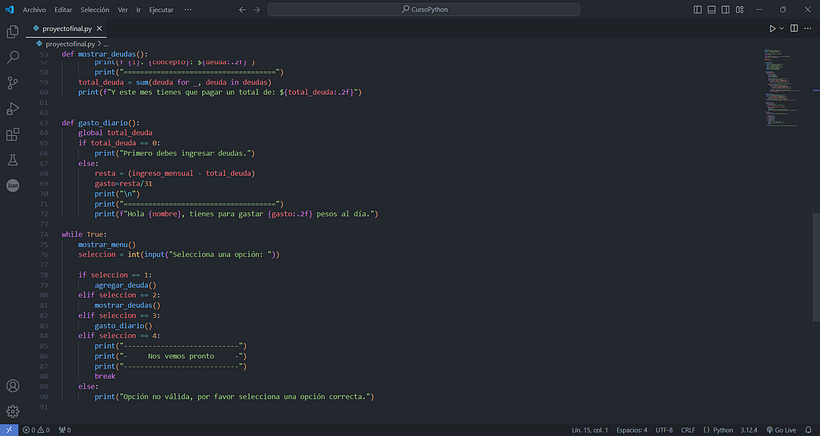Go forward with the right arrow
The height and width of the screenshot is (436, 820).
pos(256,9)
